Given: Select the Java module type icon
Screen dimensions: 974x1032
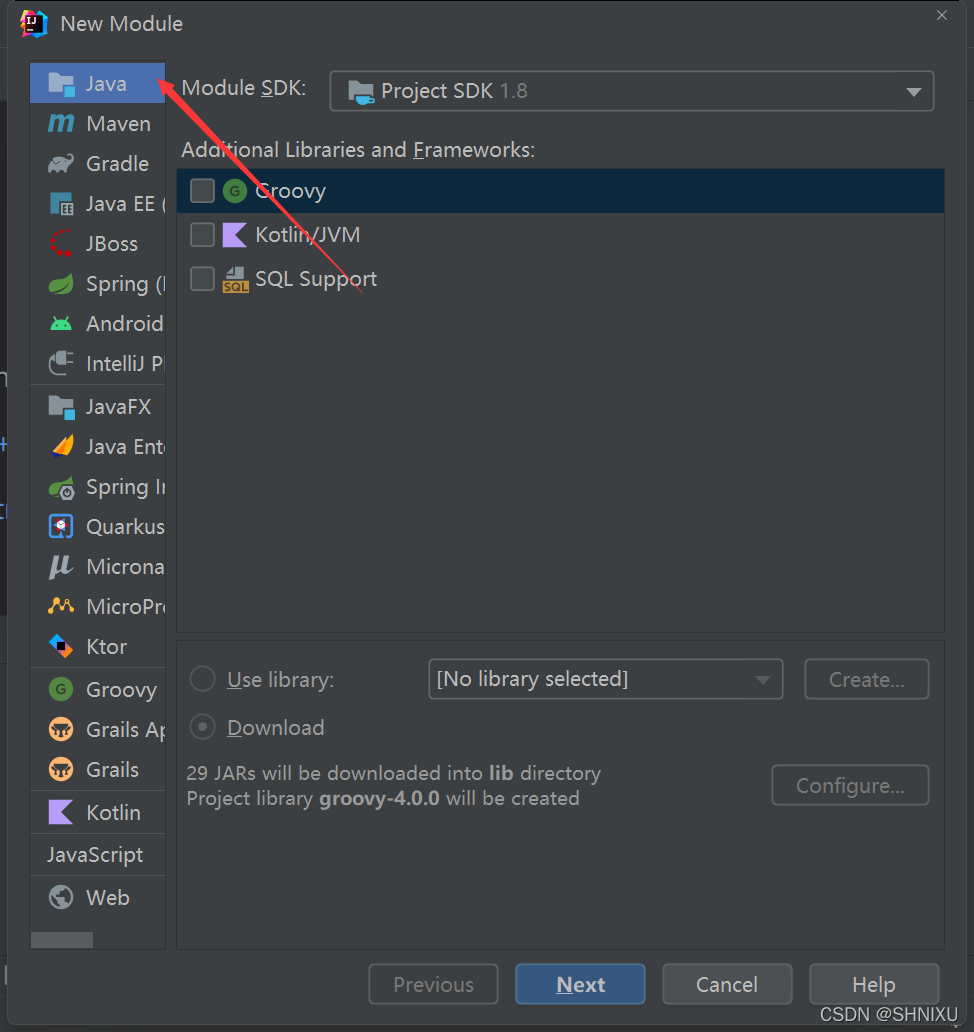Looking at the screenshot, I should (61, 84).
